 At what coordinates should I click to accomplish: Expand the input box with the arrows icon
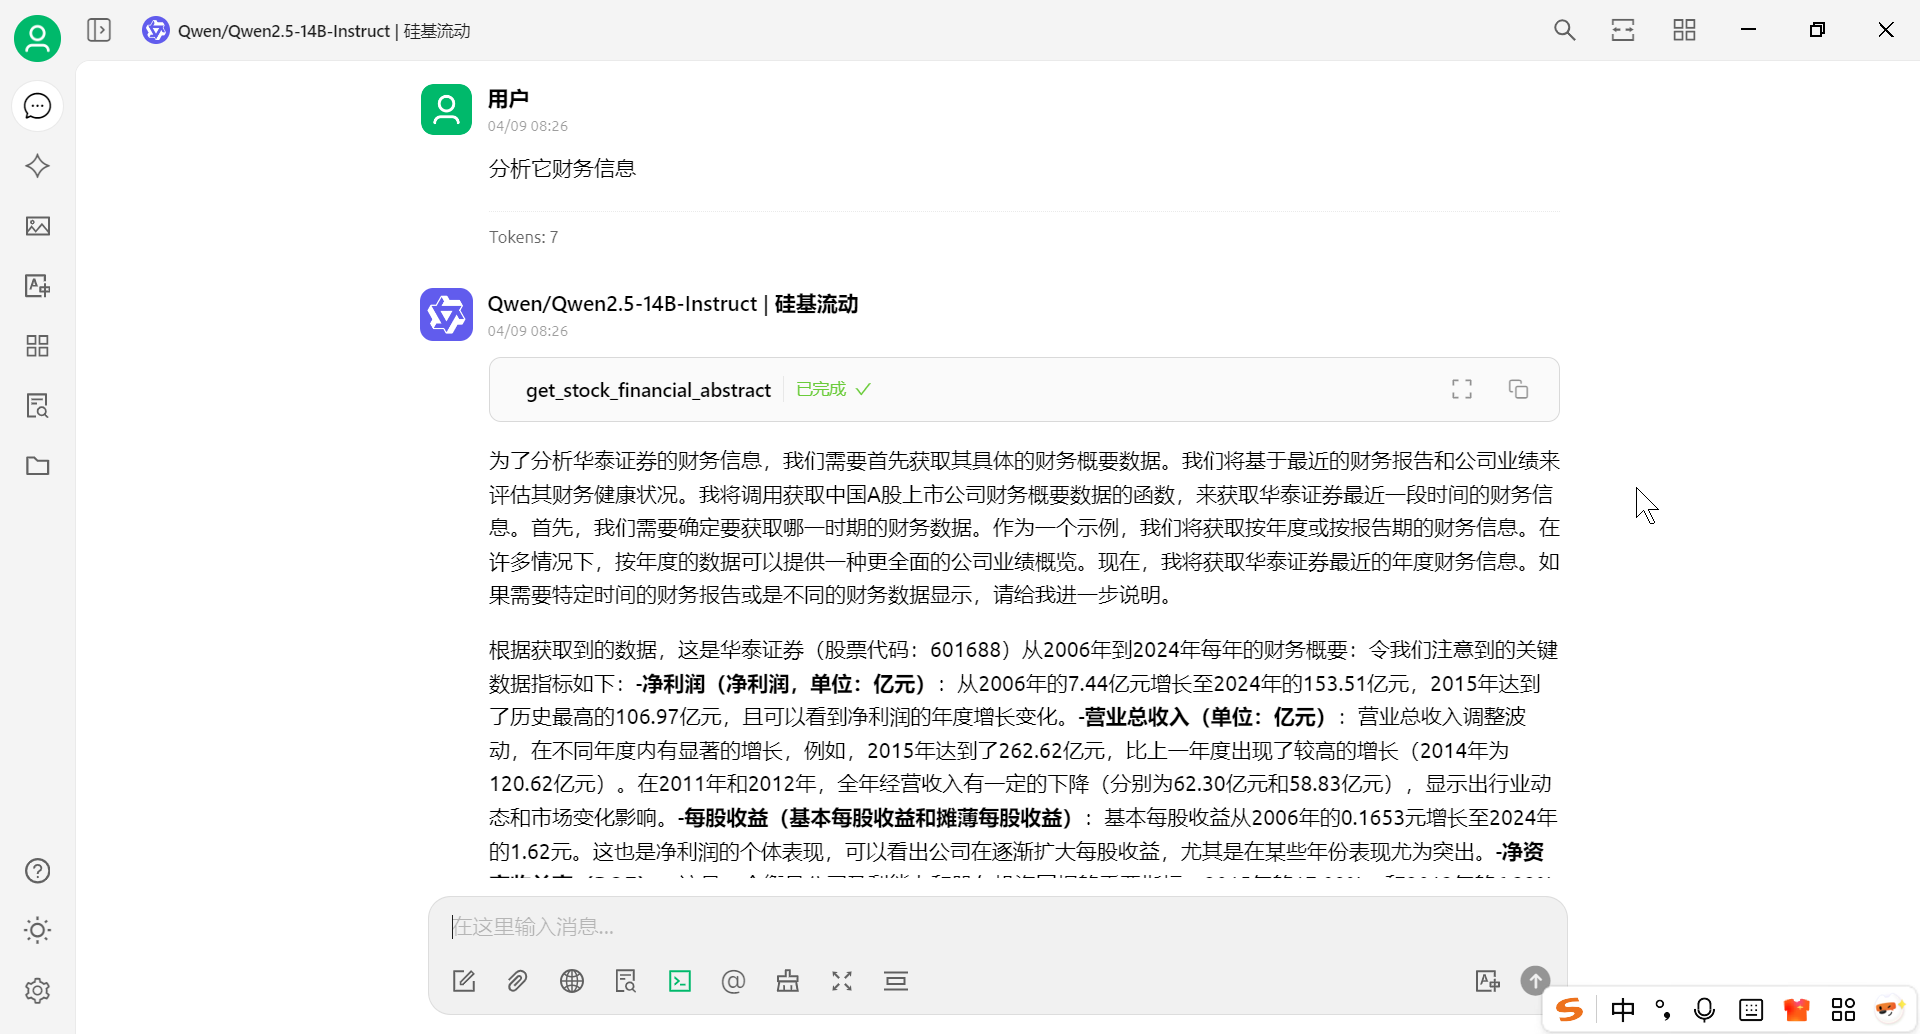(x=842, y=981)
